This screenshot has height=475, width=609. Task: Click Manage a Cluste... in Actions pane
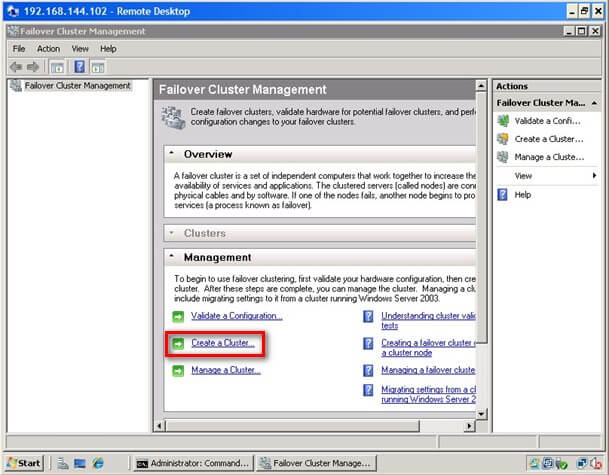point(549,157)
